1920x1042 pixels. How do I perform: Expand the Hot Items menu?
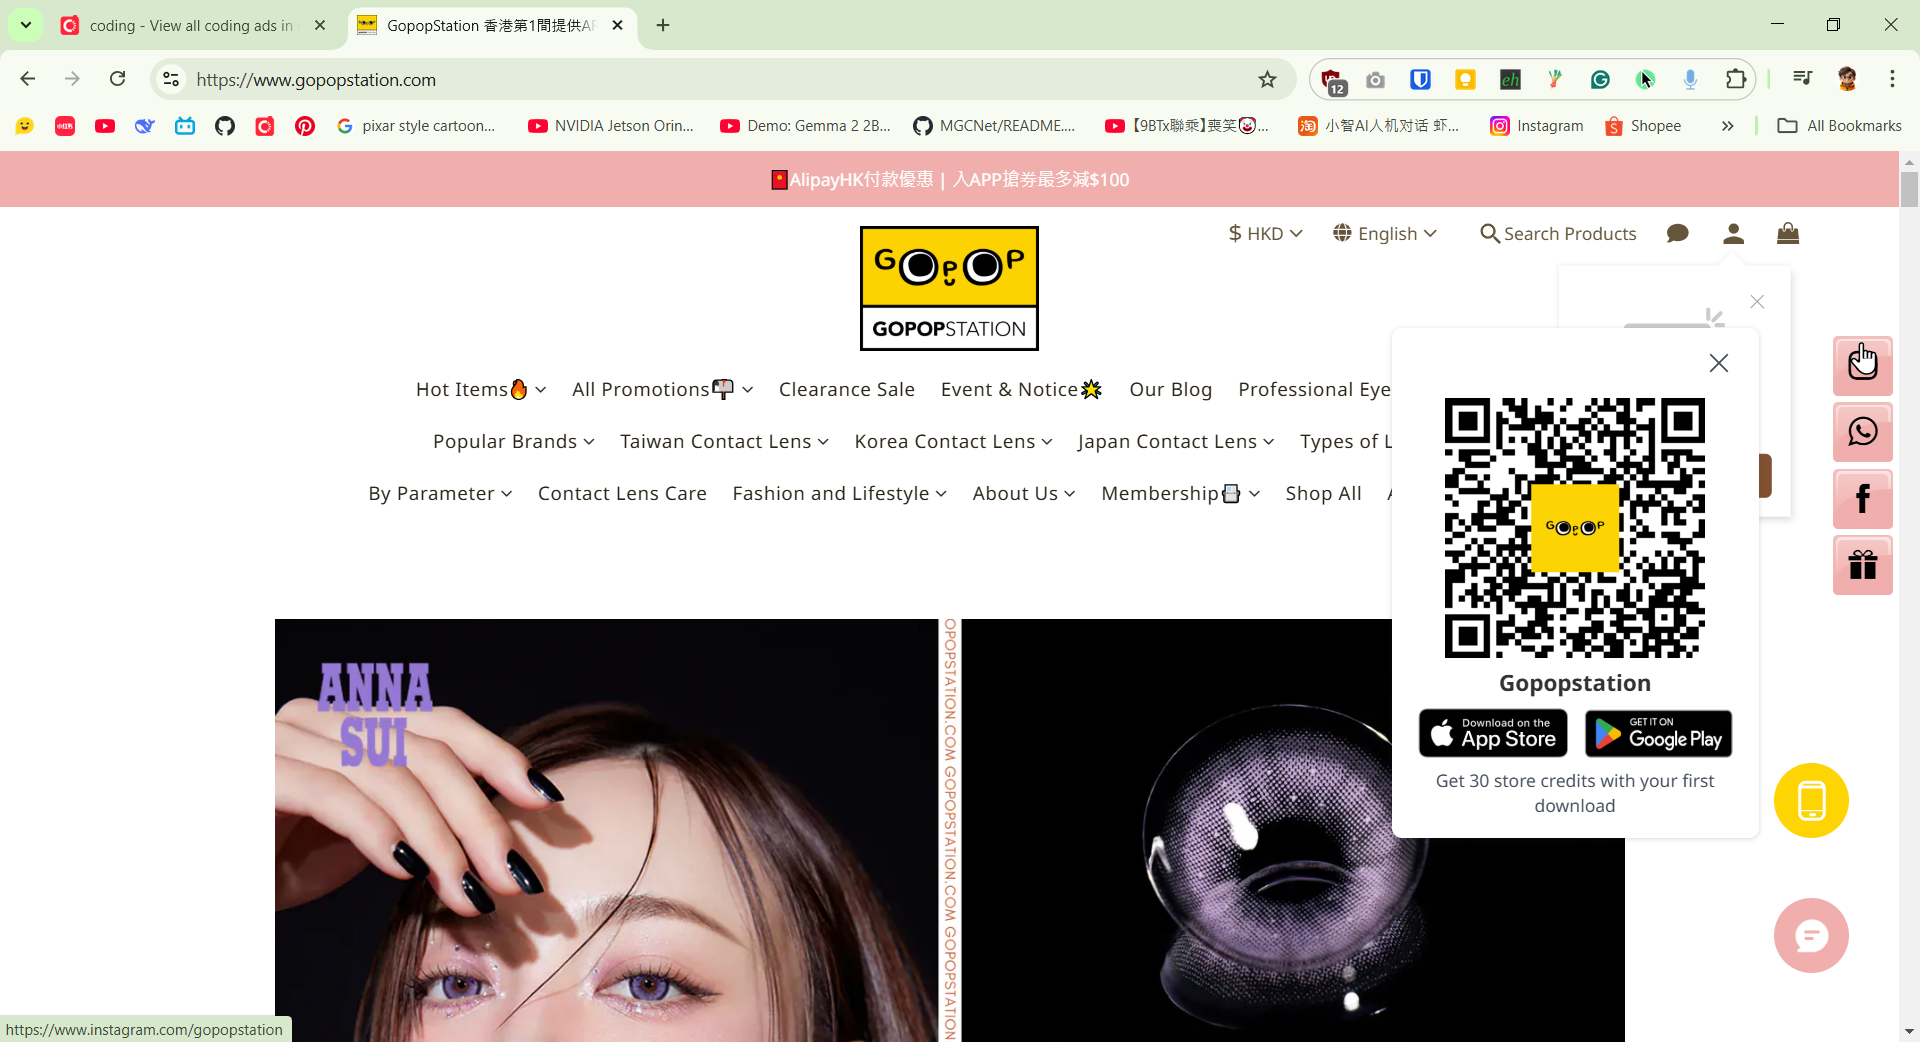pos(481,389)
